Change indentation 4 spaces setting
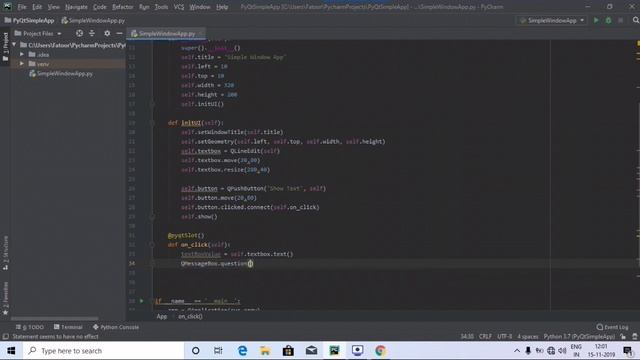The image size is (640, 360). click(x=528, y=336)
